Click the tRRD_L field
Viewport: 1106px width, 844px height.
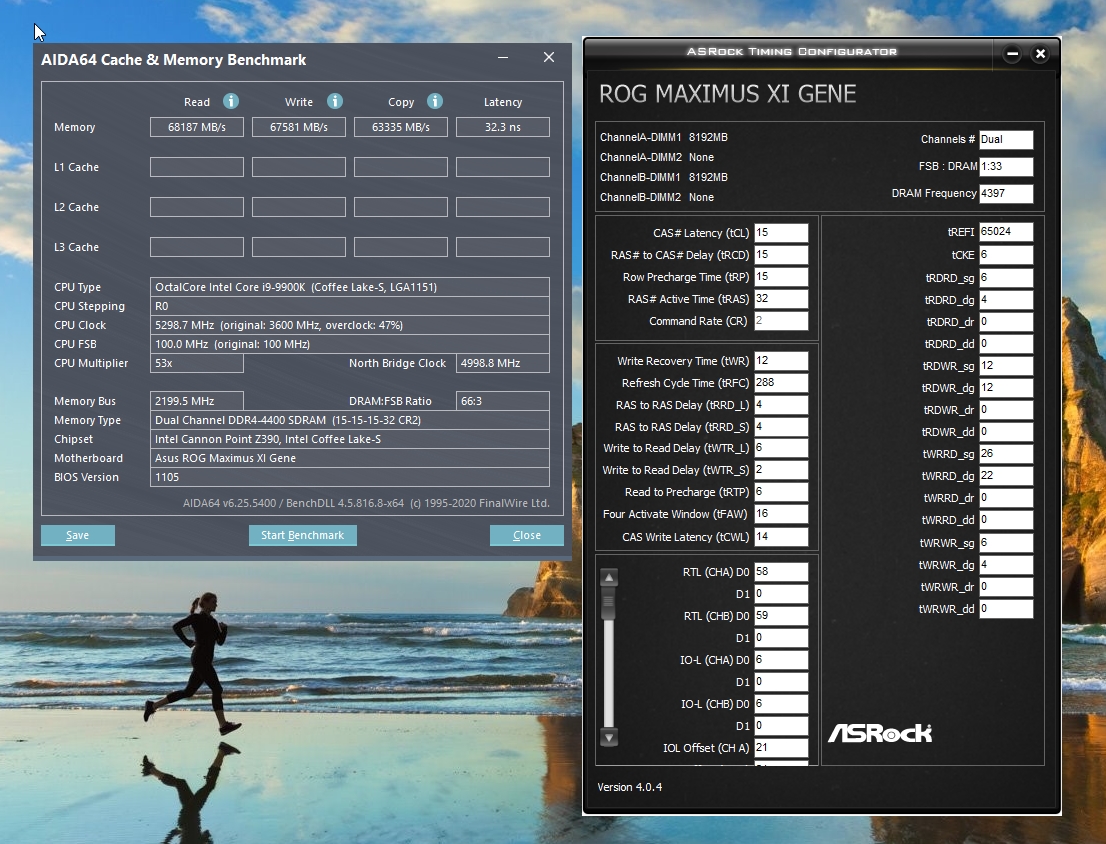coord(781,405)
